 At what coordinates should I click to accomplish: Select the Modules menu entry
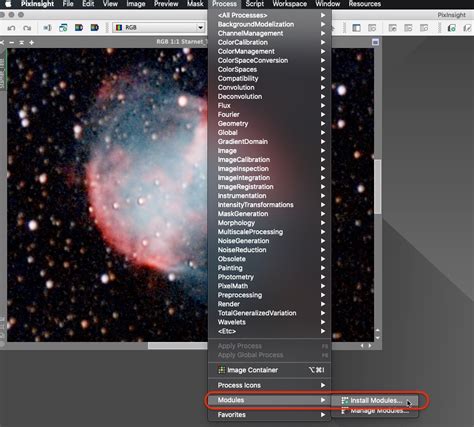(269, 400)
